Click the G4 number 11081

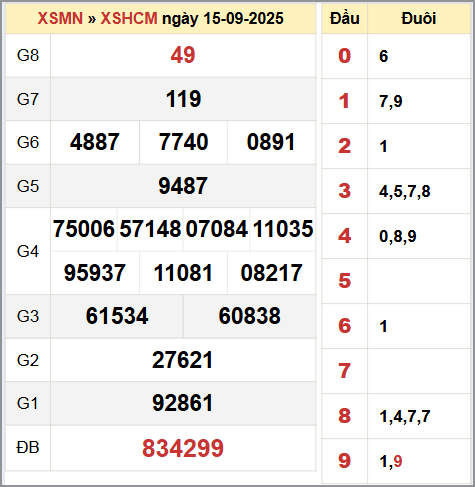click(183, 273)
